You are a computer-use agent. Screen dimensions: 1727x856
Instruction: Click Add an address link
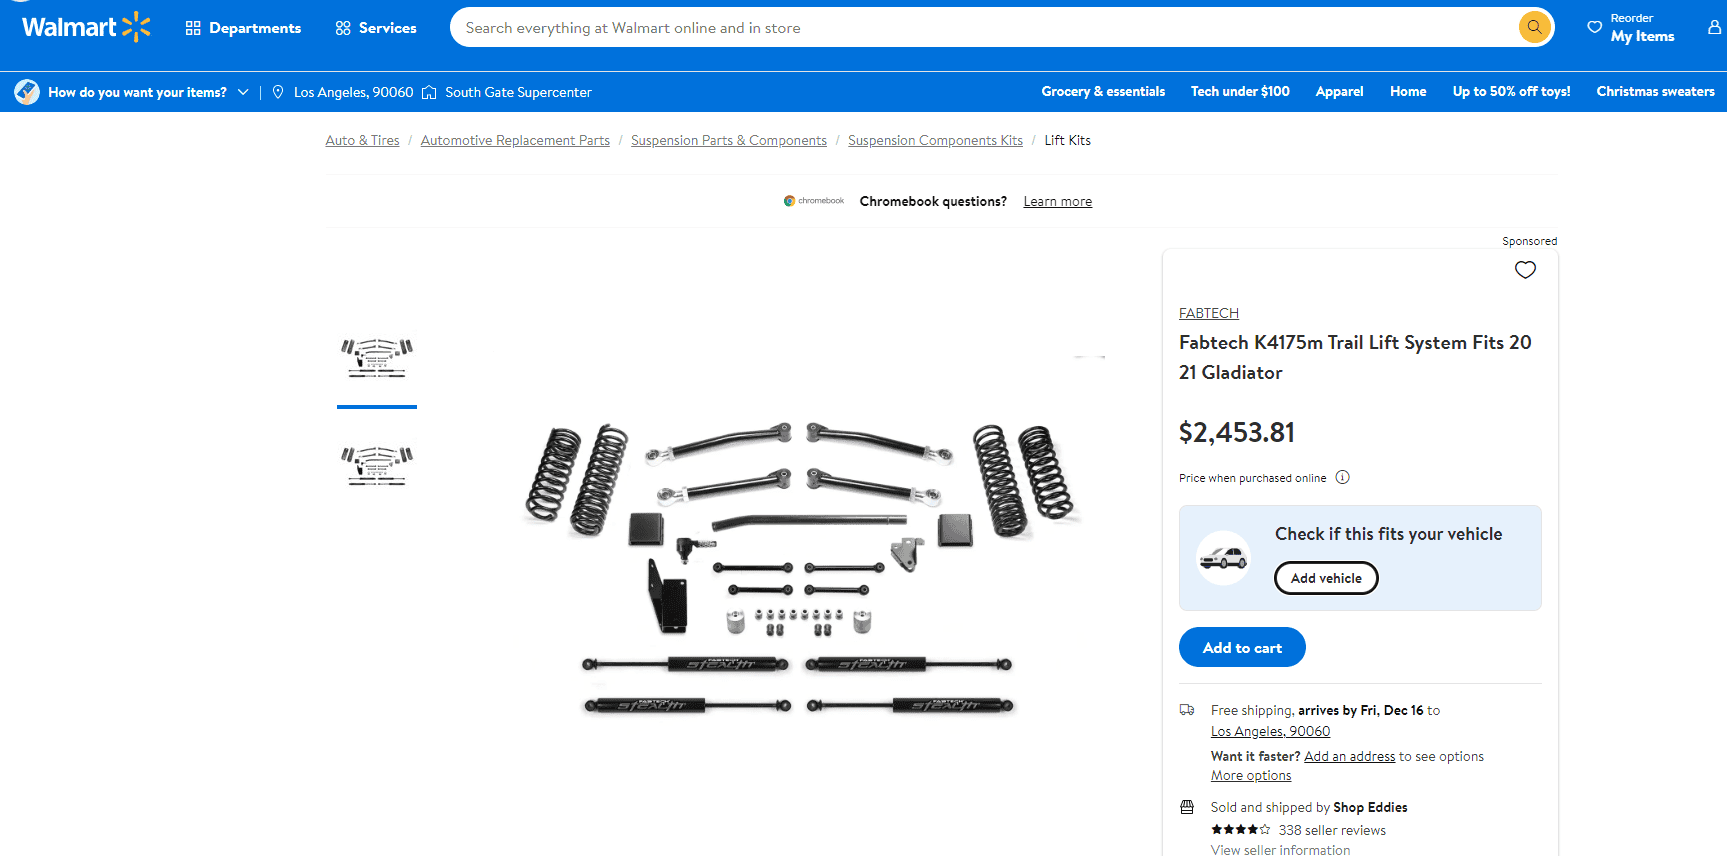click(1349, 756)
